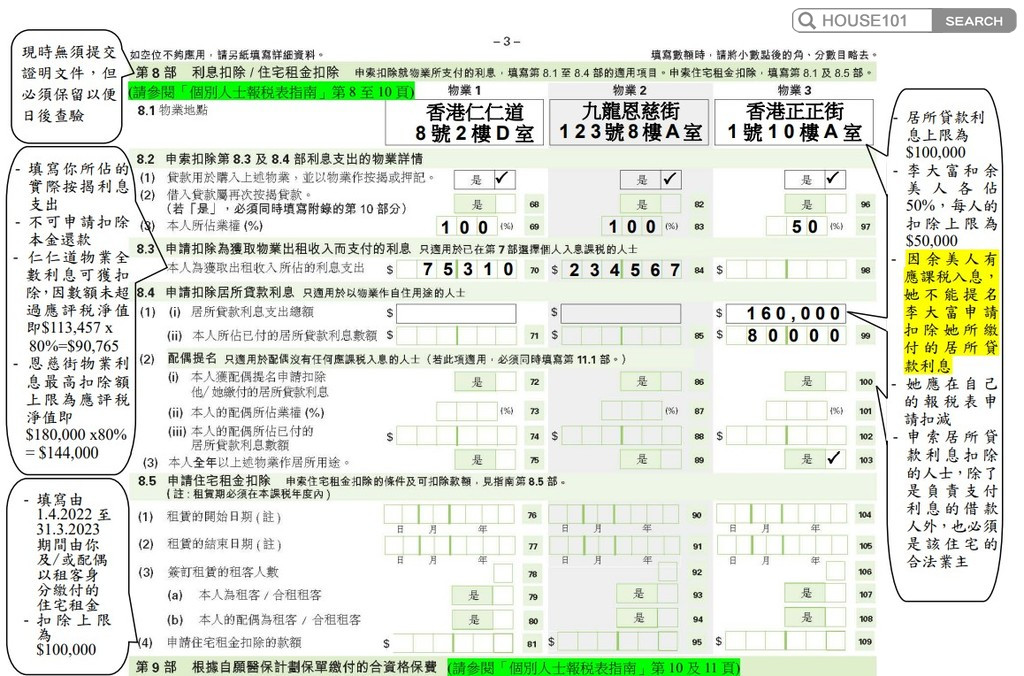Click interest expense field showing 75310
Screen dimensions: 1024x676
pos(457,269)
